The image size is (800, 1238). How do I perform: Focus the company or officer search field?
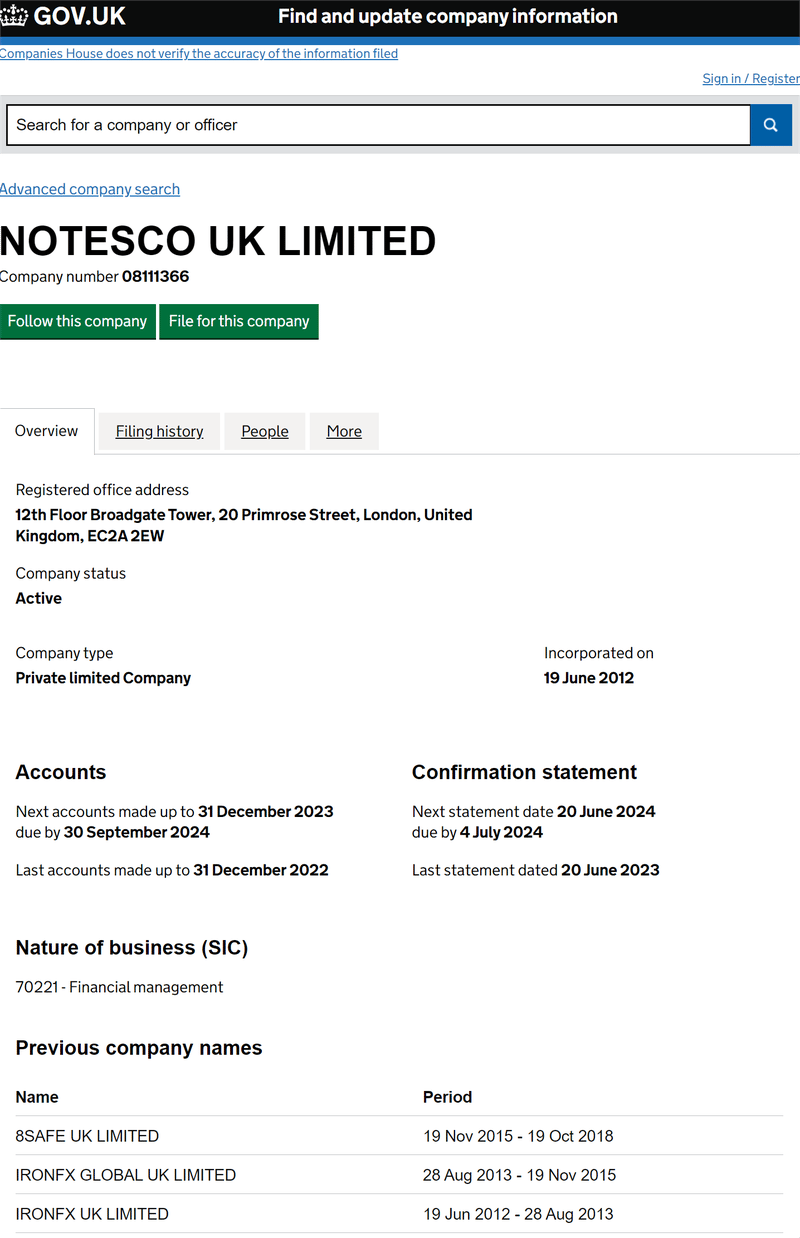(378, 125)
